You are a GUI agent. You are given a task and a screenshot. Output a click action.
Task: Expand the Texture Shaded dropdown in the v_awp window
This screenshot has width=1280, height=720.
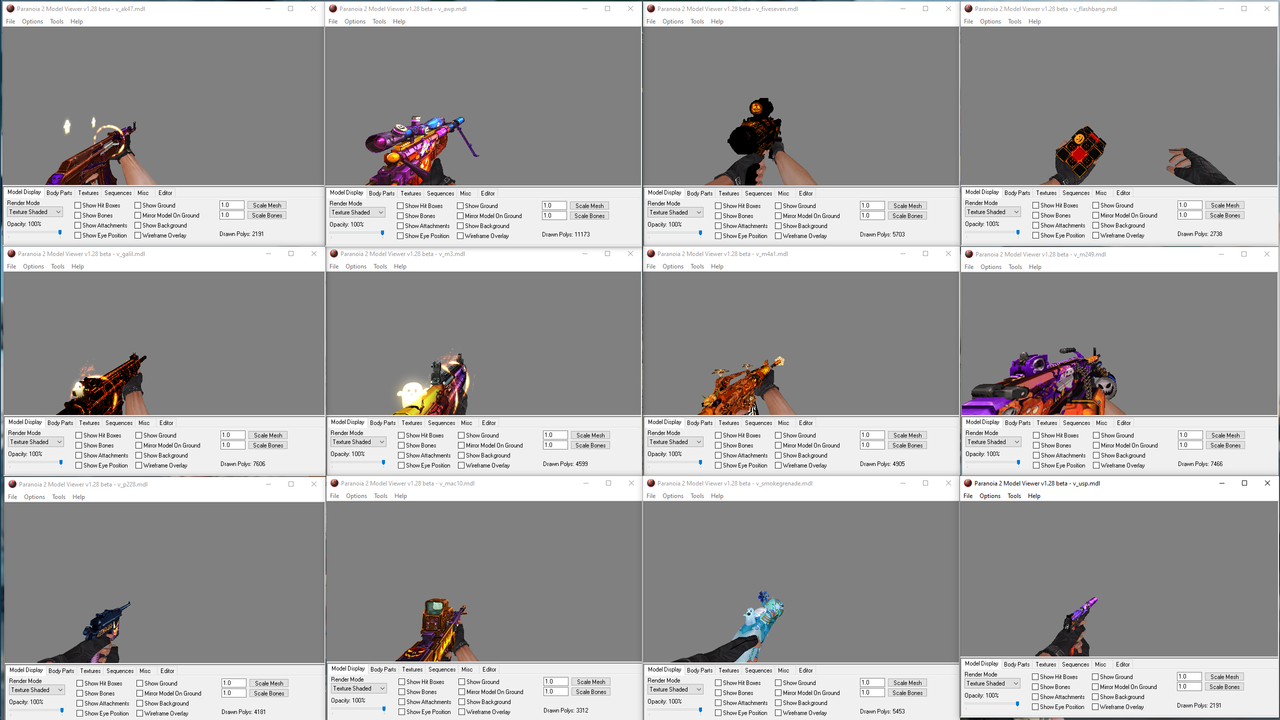click(358, 212)
